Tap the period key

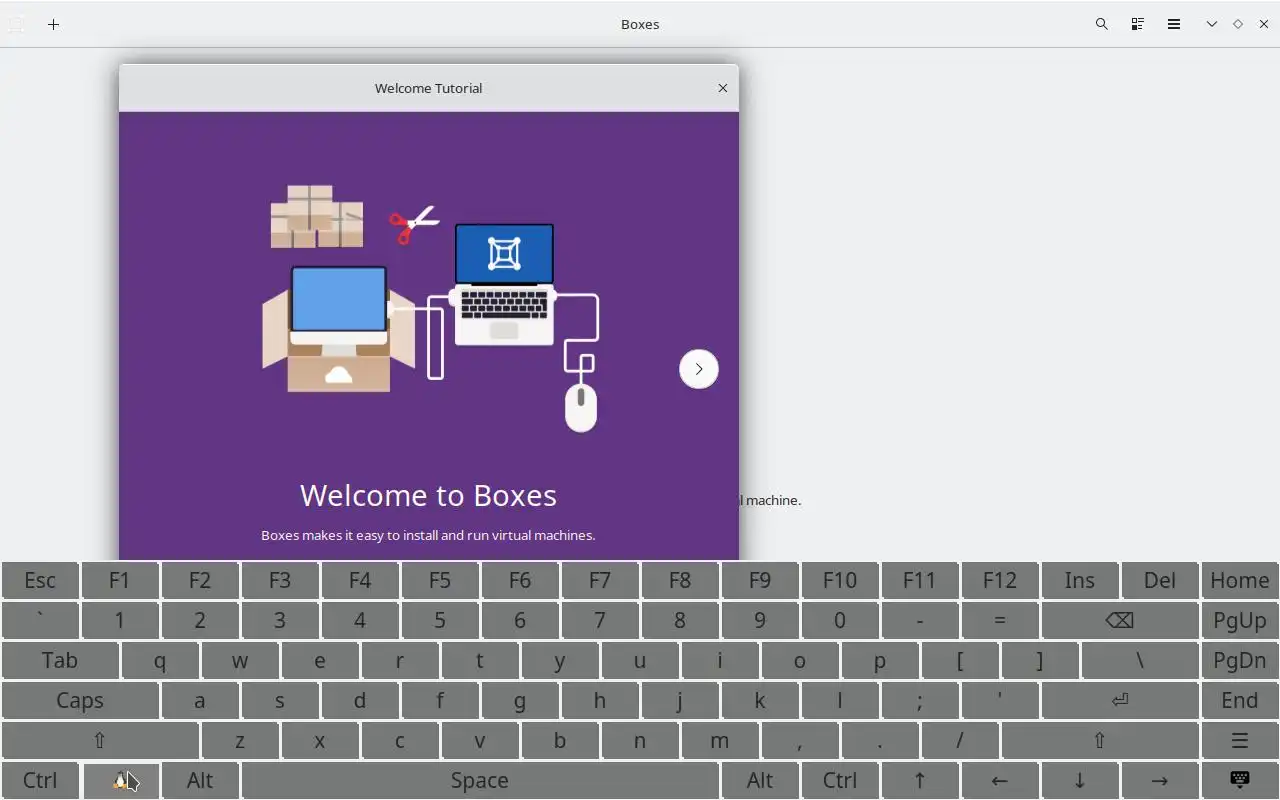click(x=880, y=740)
